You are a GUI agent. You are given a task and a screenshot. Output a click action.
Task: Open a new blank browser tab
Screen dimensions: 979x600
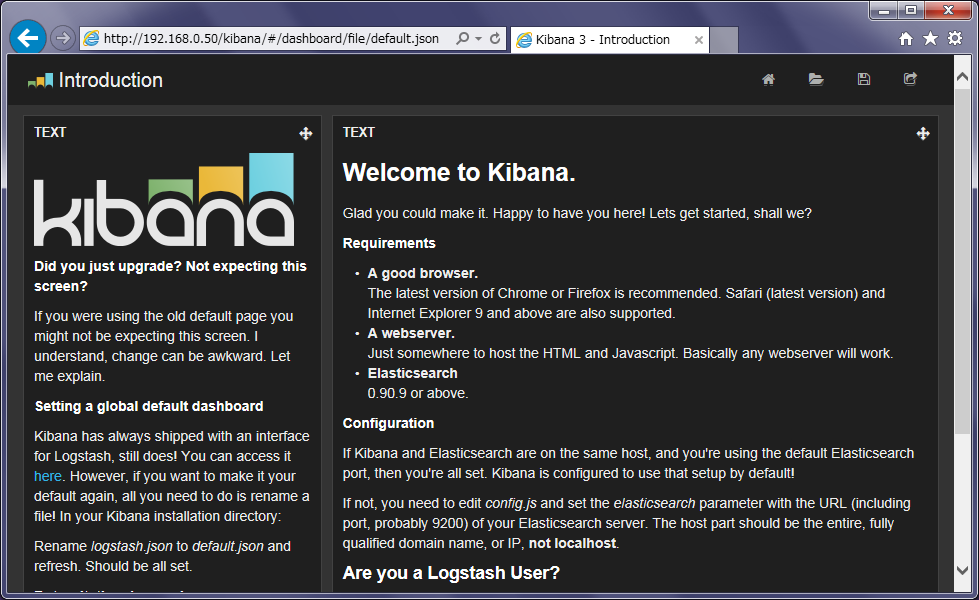[x=724, y=40]
